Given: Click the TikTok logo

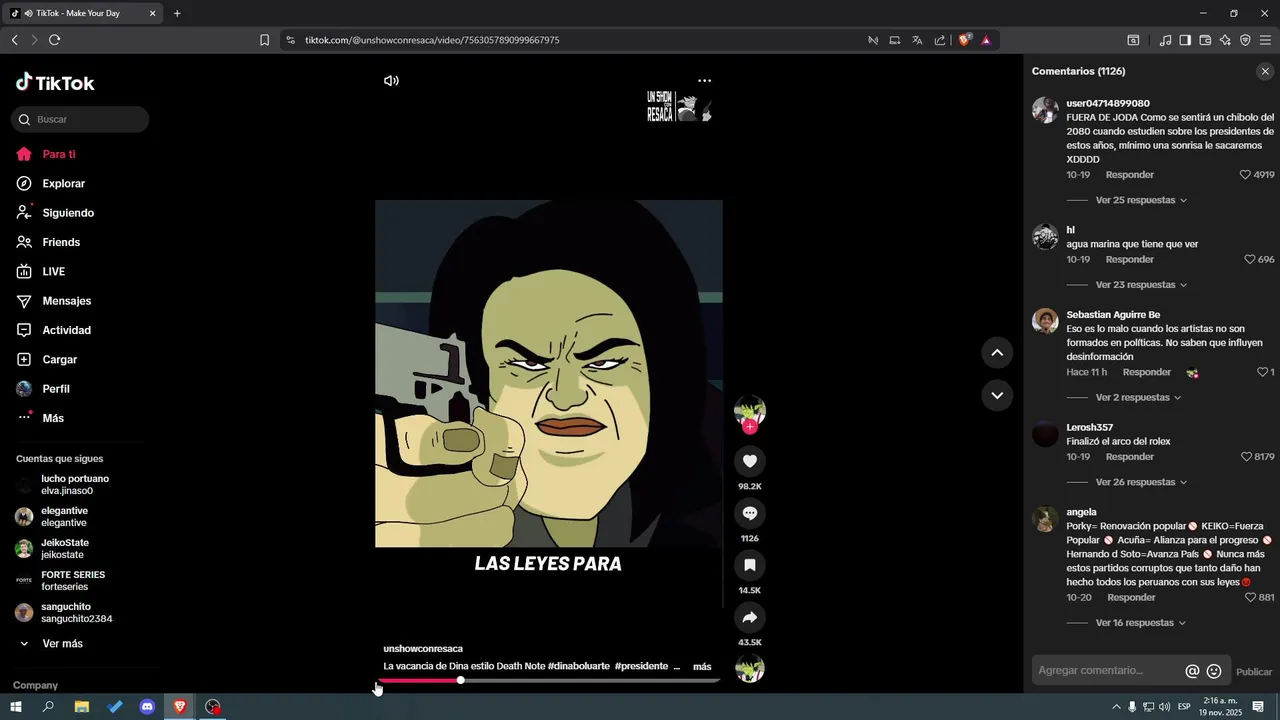Looking at the screenshot, I should (x=55, y=83).
